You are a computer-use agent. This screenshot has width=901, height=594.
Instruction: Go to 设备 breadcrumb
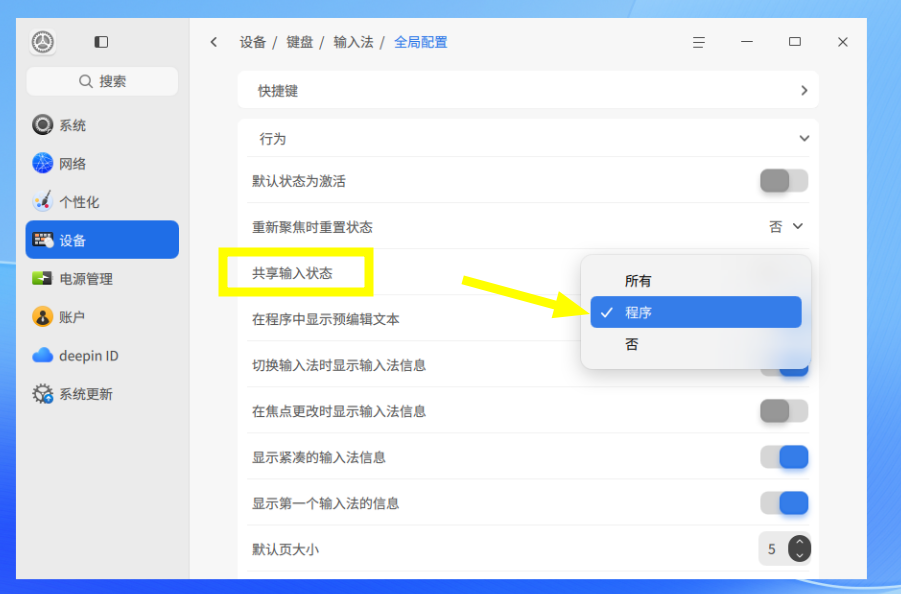pos(253,43)
